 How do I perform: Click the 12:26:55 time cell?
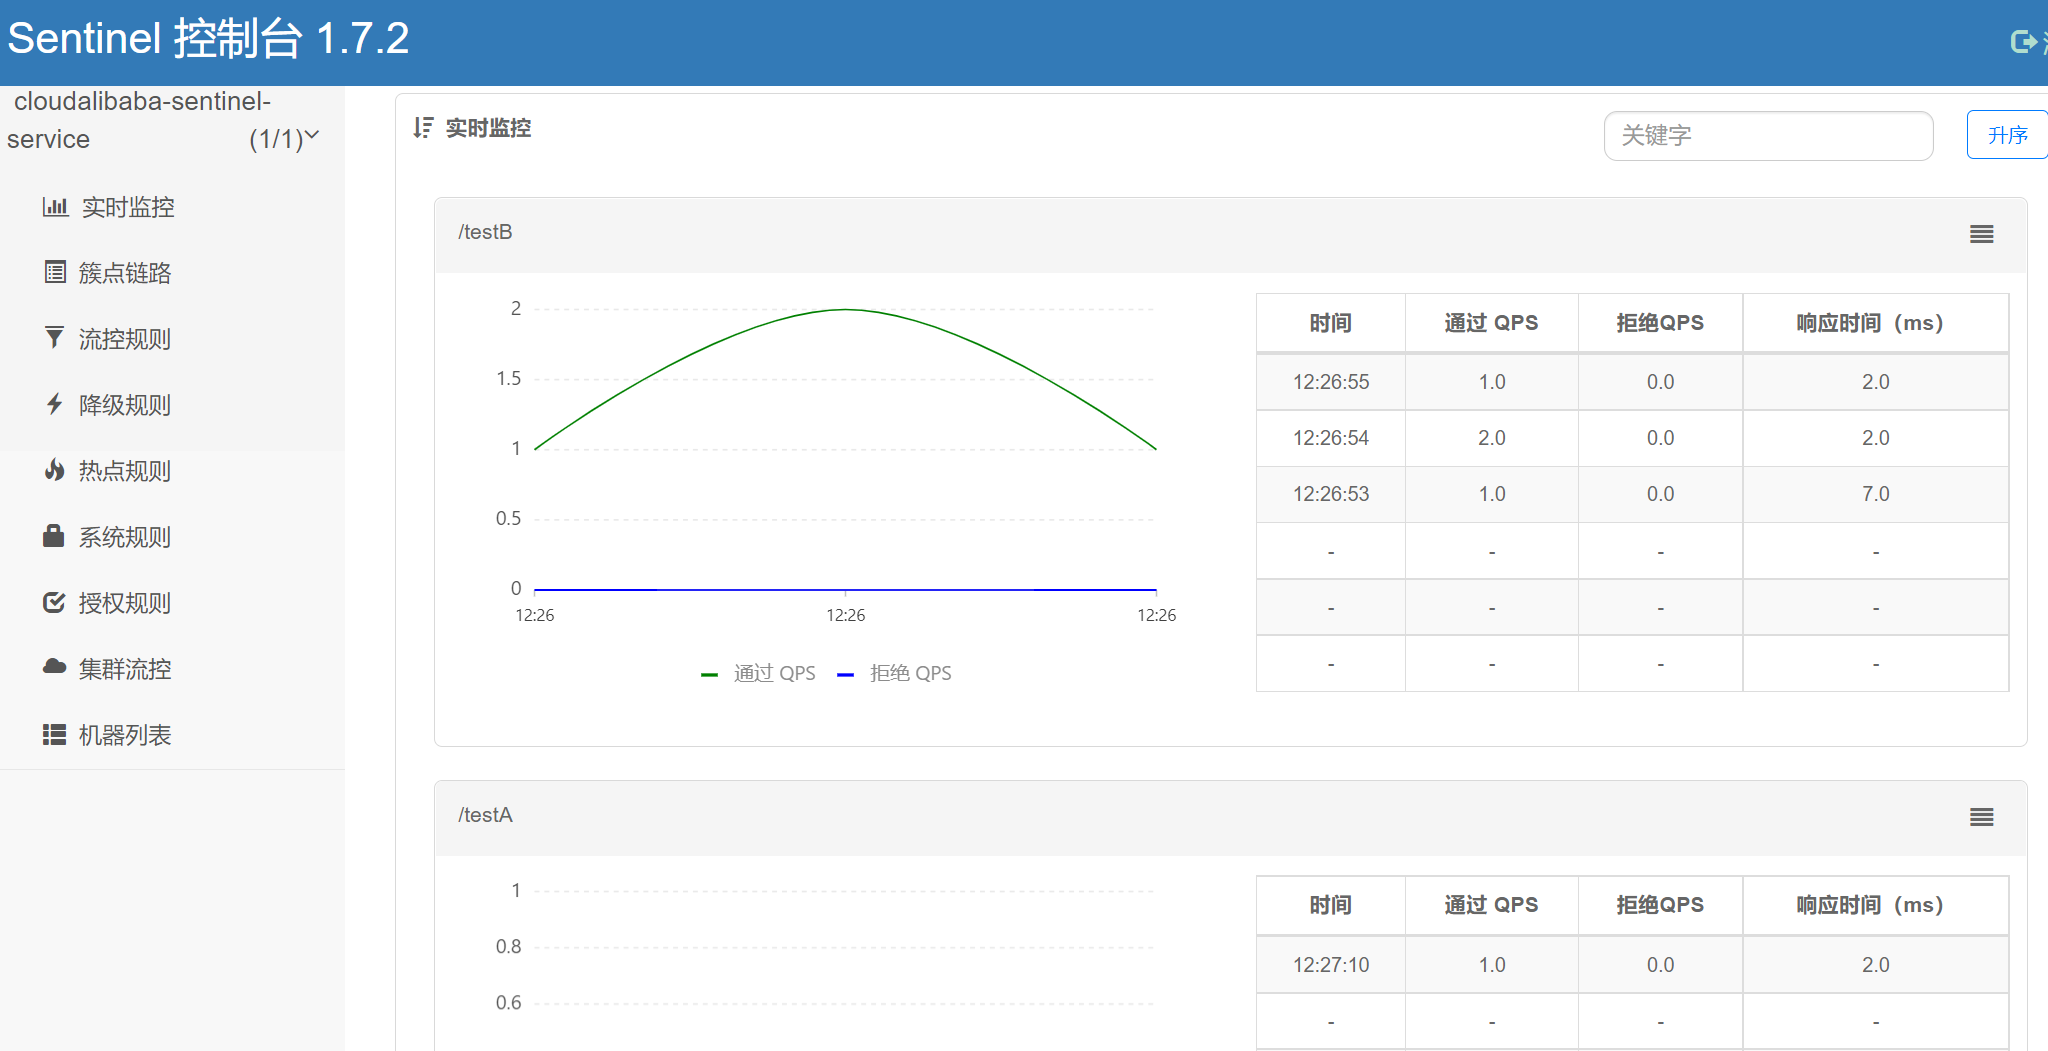click(1331, 382)
